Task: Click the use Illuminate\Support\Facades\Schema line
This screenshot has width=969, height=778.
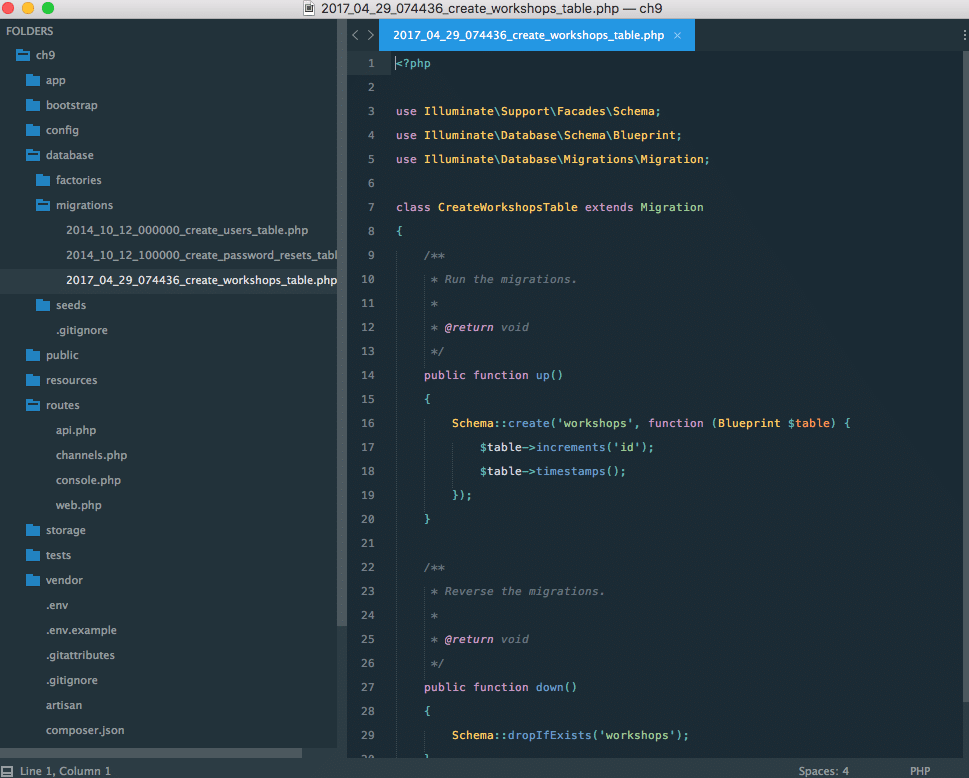Action: 528,111
